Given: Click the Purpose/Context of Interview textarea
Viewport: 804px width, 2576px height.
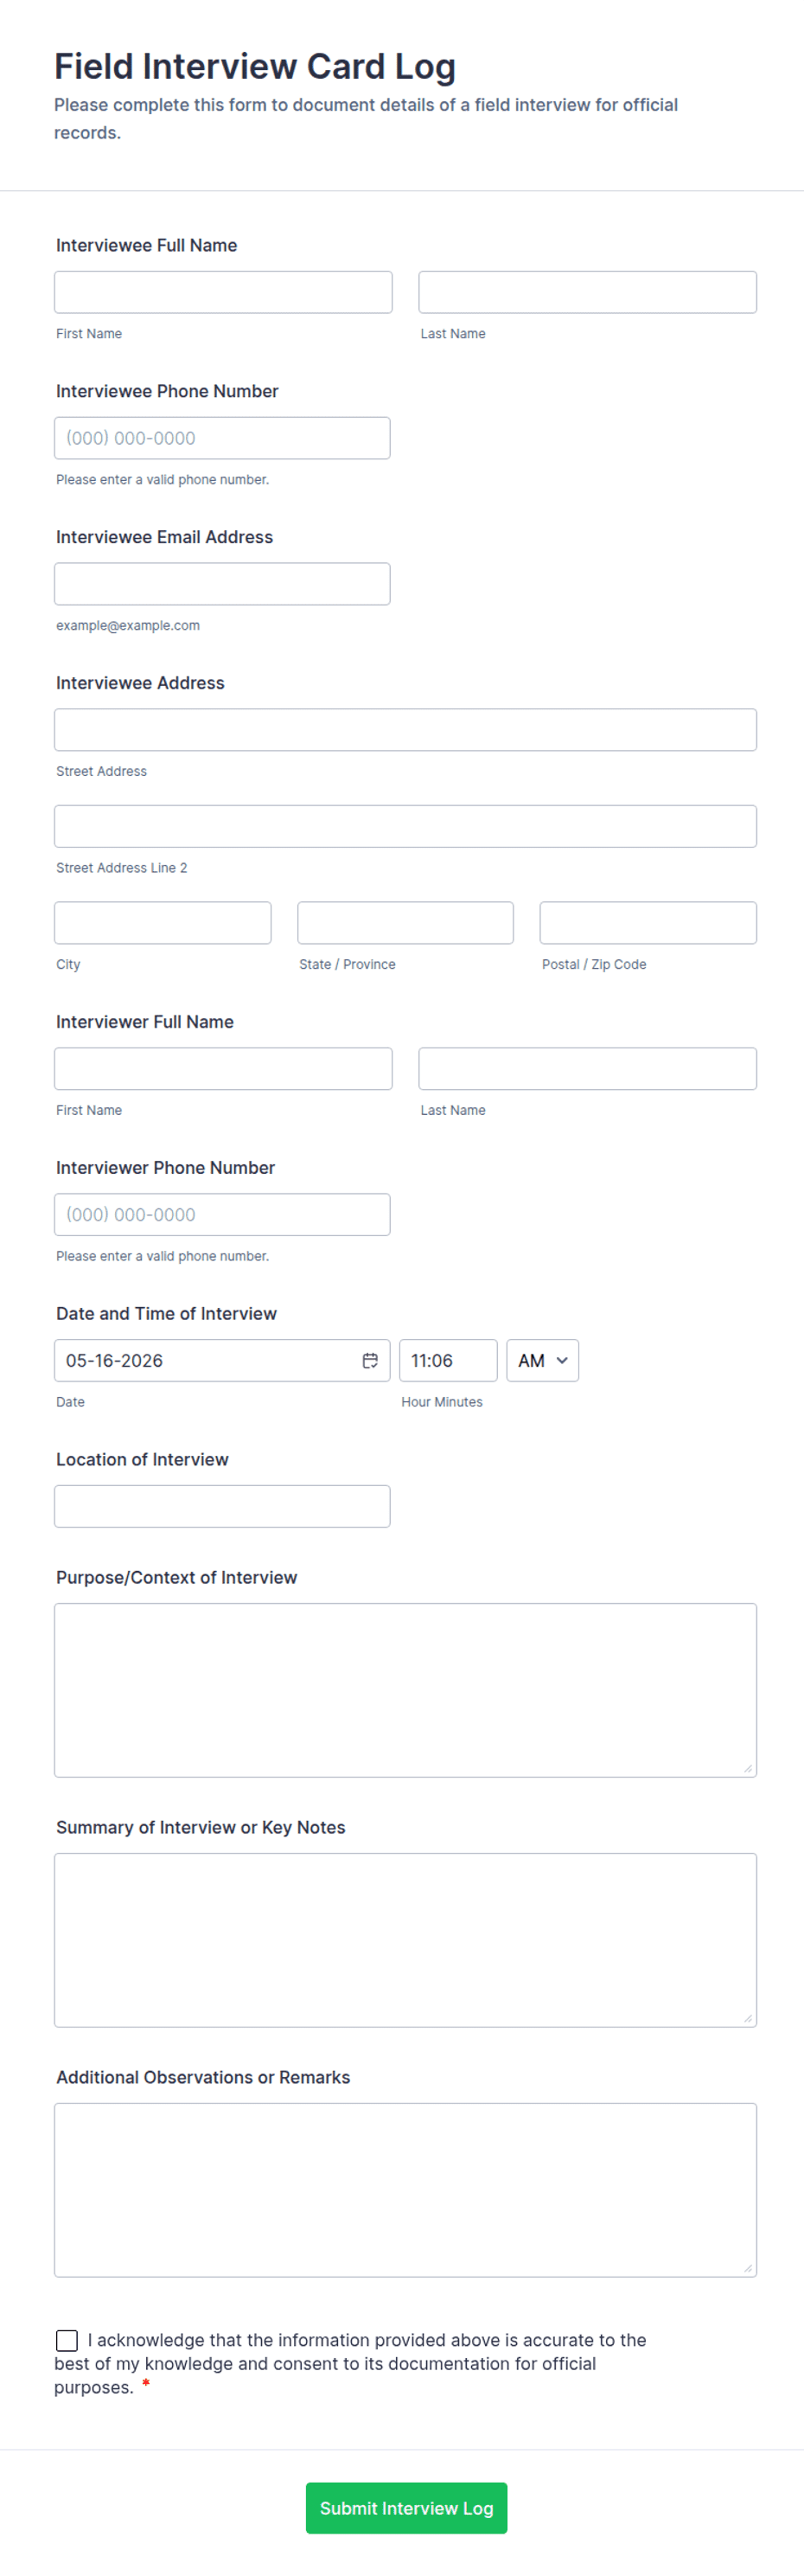Looking at the screenshot, I should point(405,1690).
